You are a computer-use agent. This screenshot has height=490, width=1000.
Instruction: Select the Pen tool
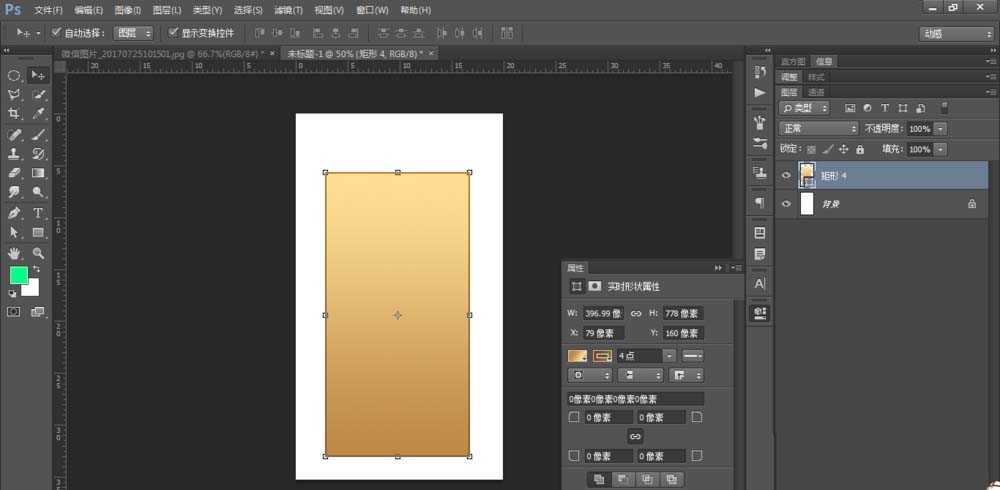click(15, 213)
